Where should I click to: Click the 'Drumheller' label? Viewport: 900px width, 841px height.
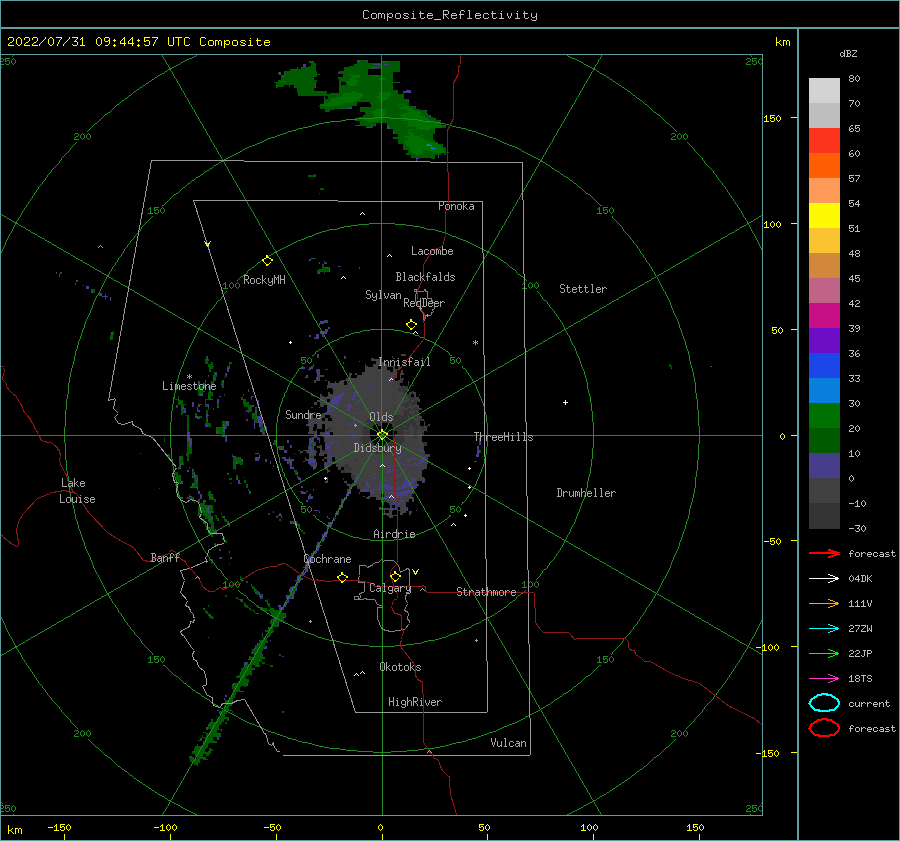pyautogui.click(x=586, y=493)
